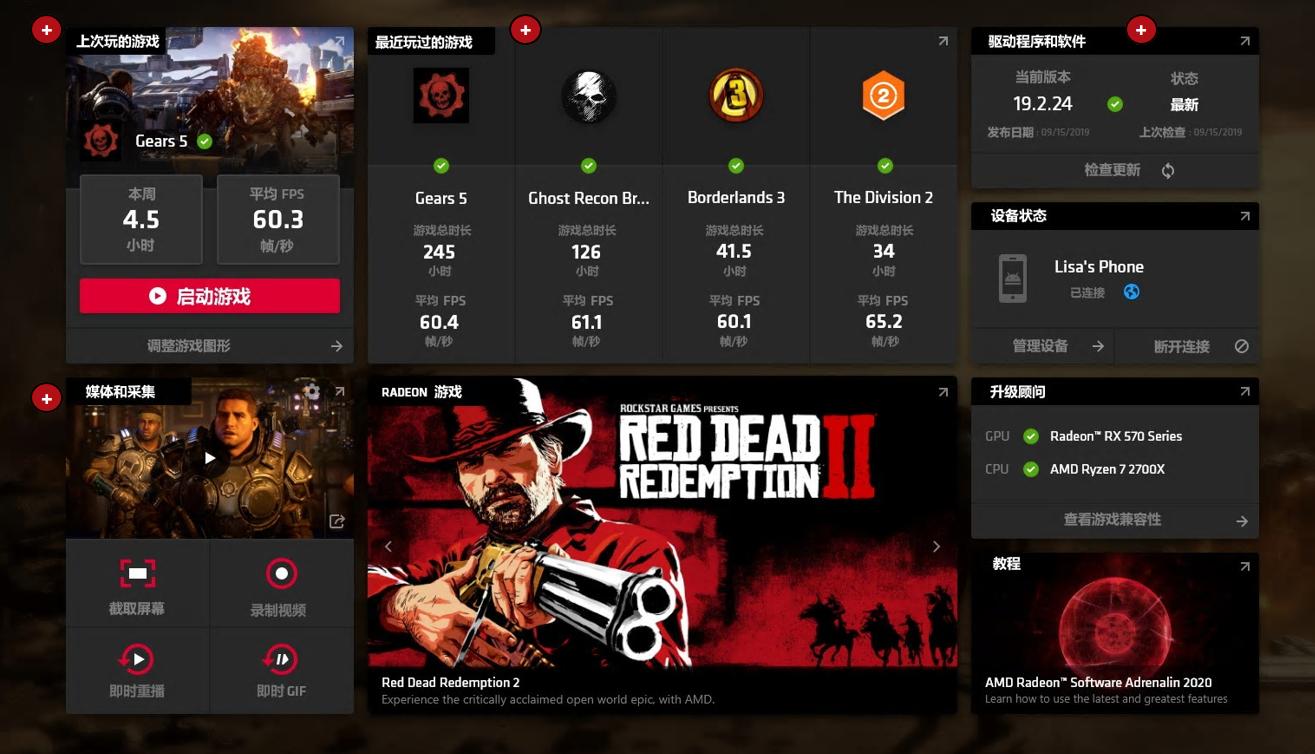Open 管理设备 device management link
Image resolution: width=1315 pixels, height=754 pixels.
tap(1042, 346)
